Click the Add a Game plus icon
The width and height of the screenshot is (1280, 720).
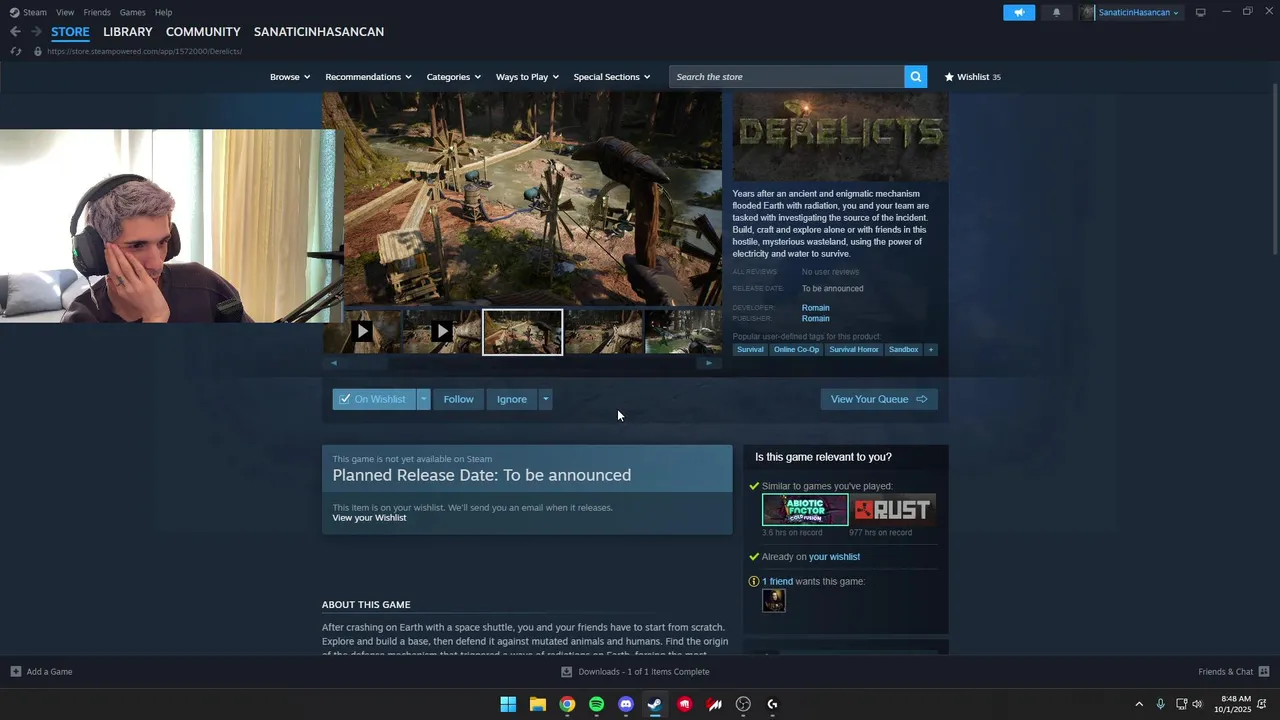[15, 672]
